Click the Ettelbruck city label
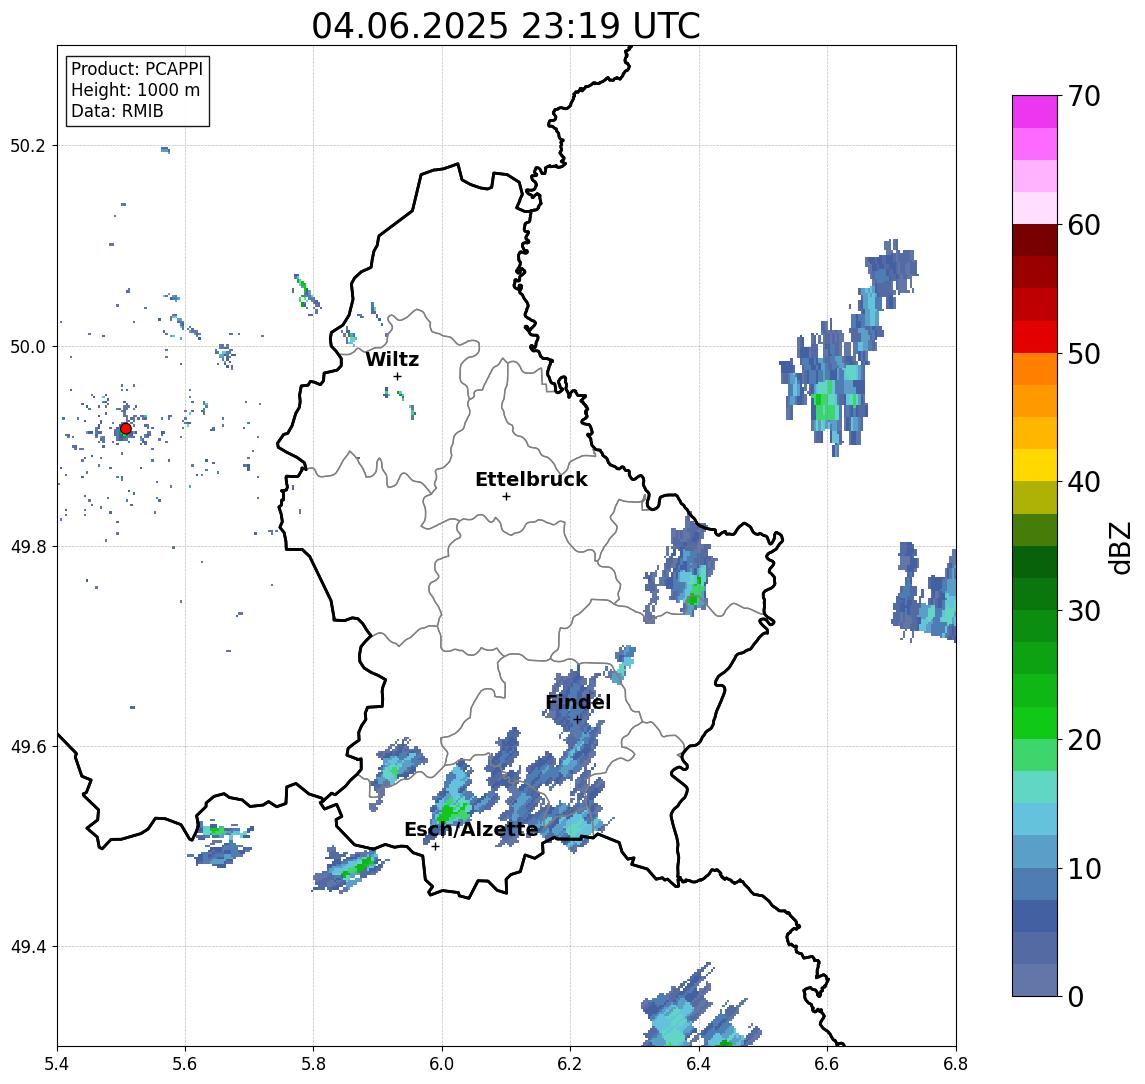This screenshot has height=1084, width=1145. click(x=531, y=479)
